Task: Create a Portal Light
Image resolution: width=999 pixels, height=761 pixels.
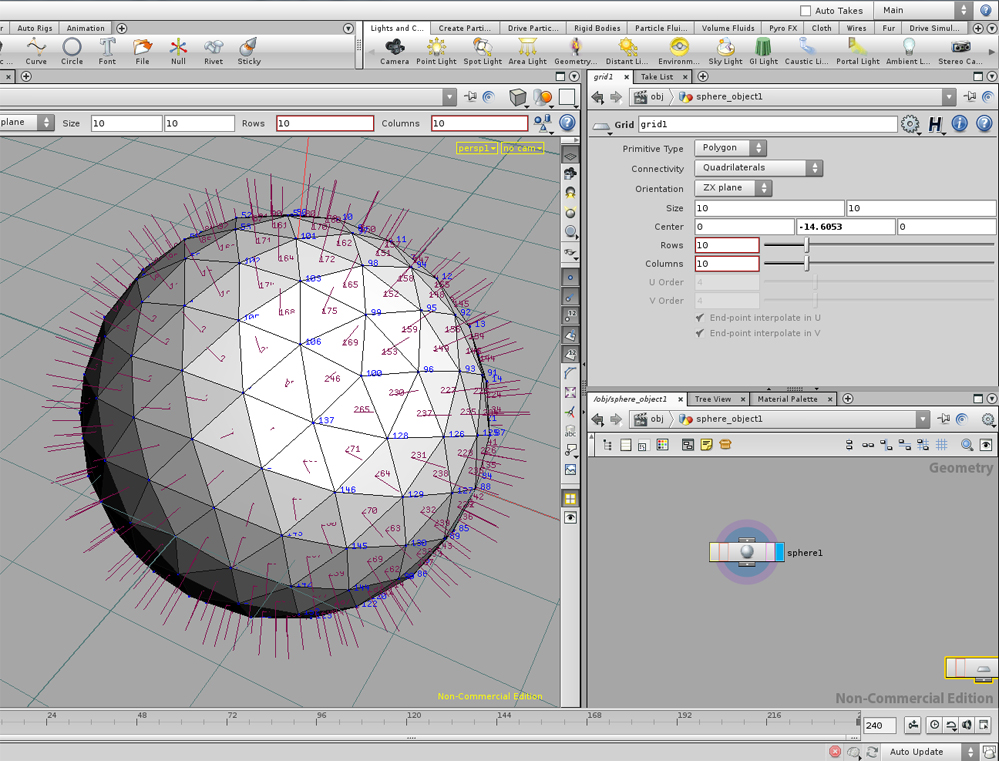Action: pyautogui.click(x=858, y=52)
